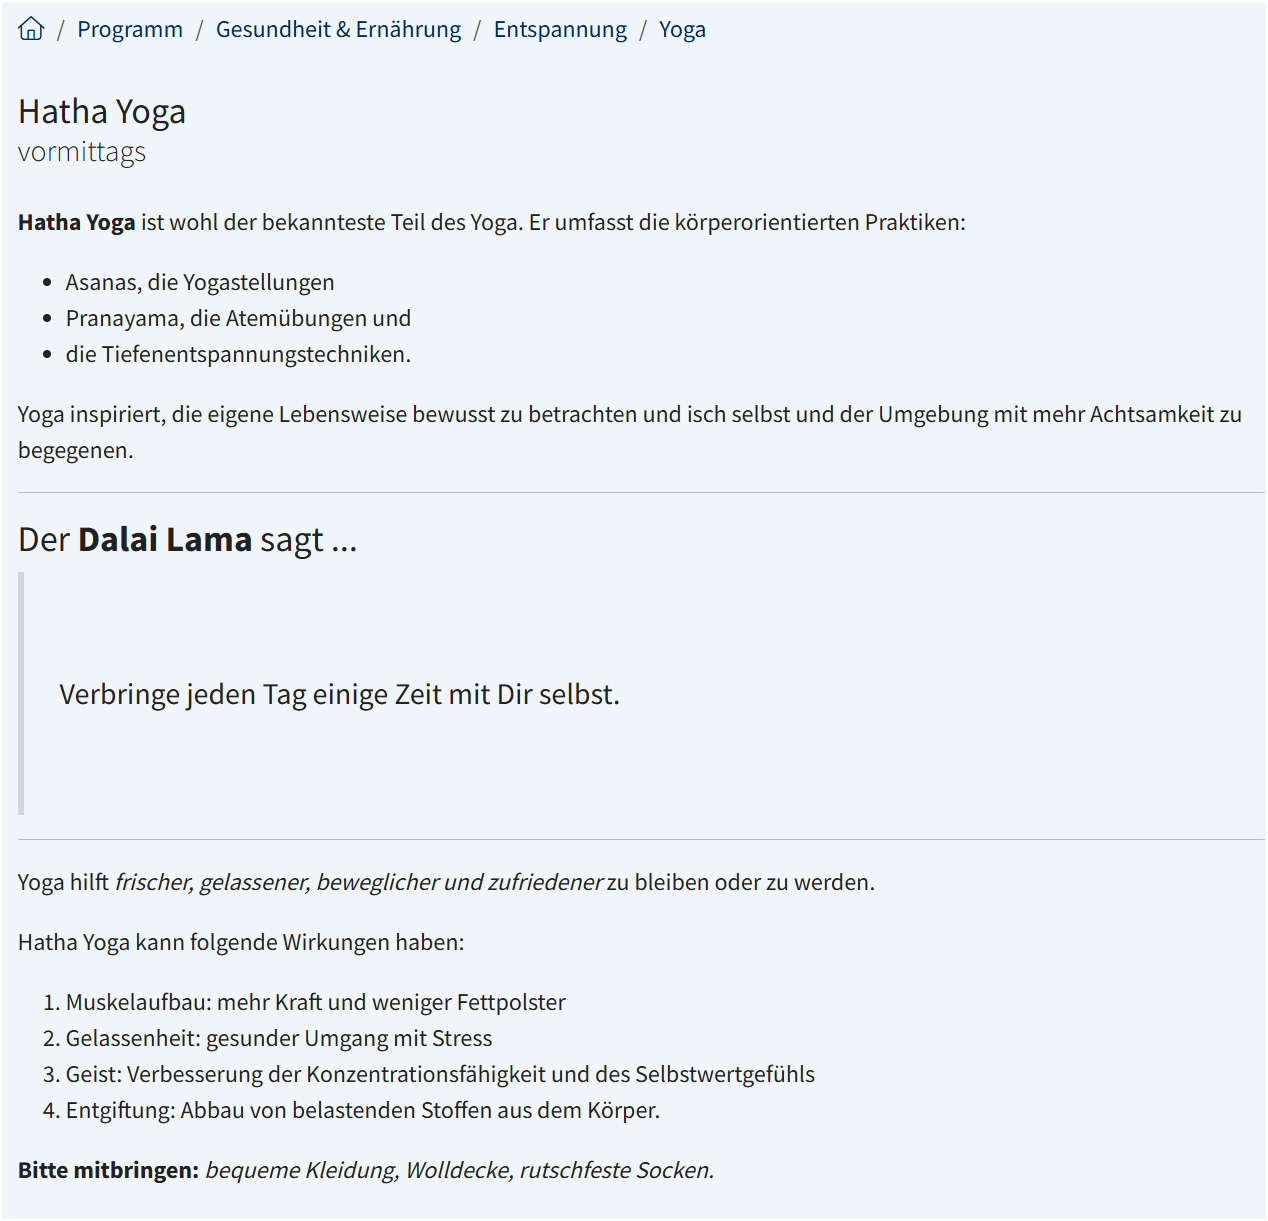Select bullet 'Asanas, die Yogastellungen'

pos(200,282)
